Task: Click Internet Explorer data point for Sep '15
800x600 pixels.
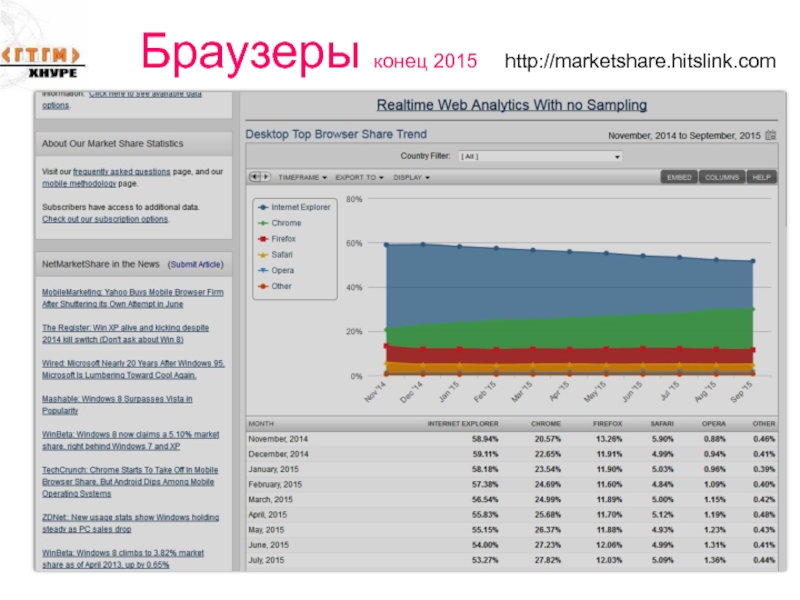Action: tap(753, 261)
